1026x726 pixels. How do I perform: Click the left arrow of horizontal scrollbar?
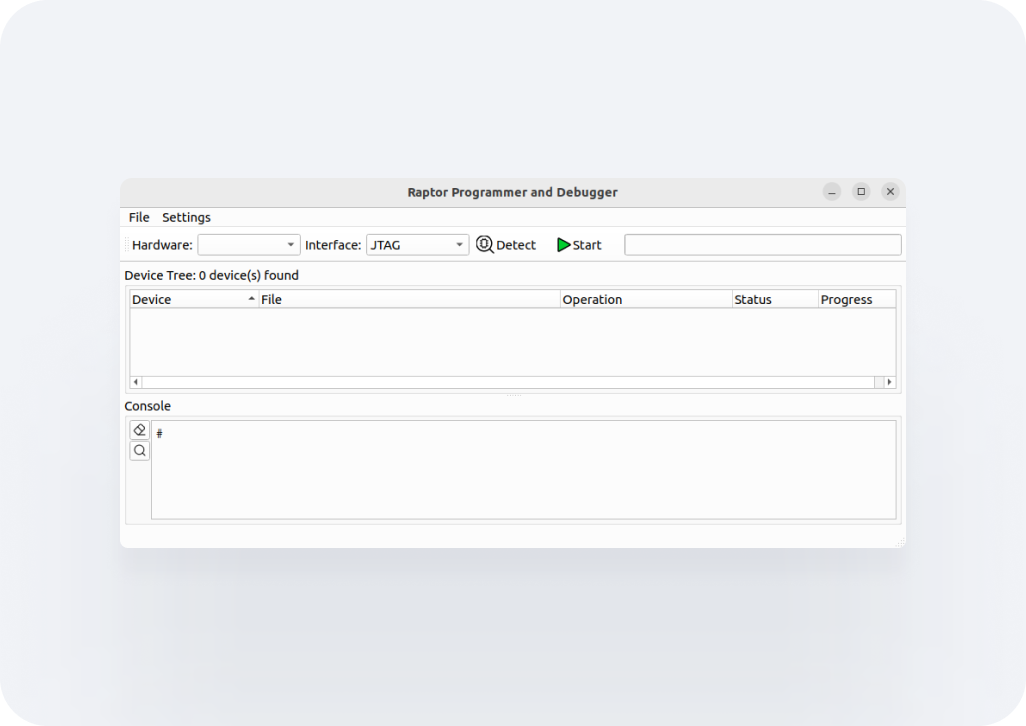tap(136, 382)
